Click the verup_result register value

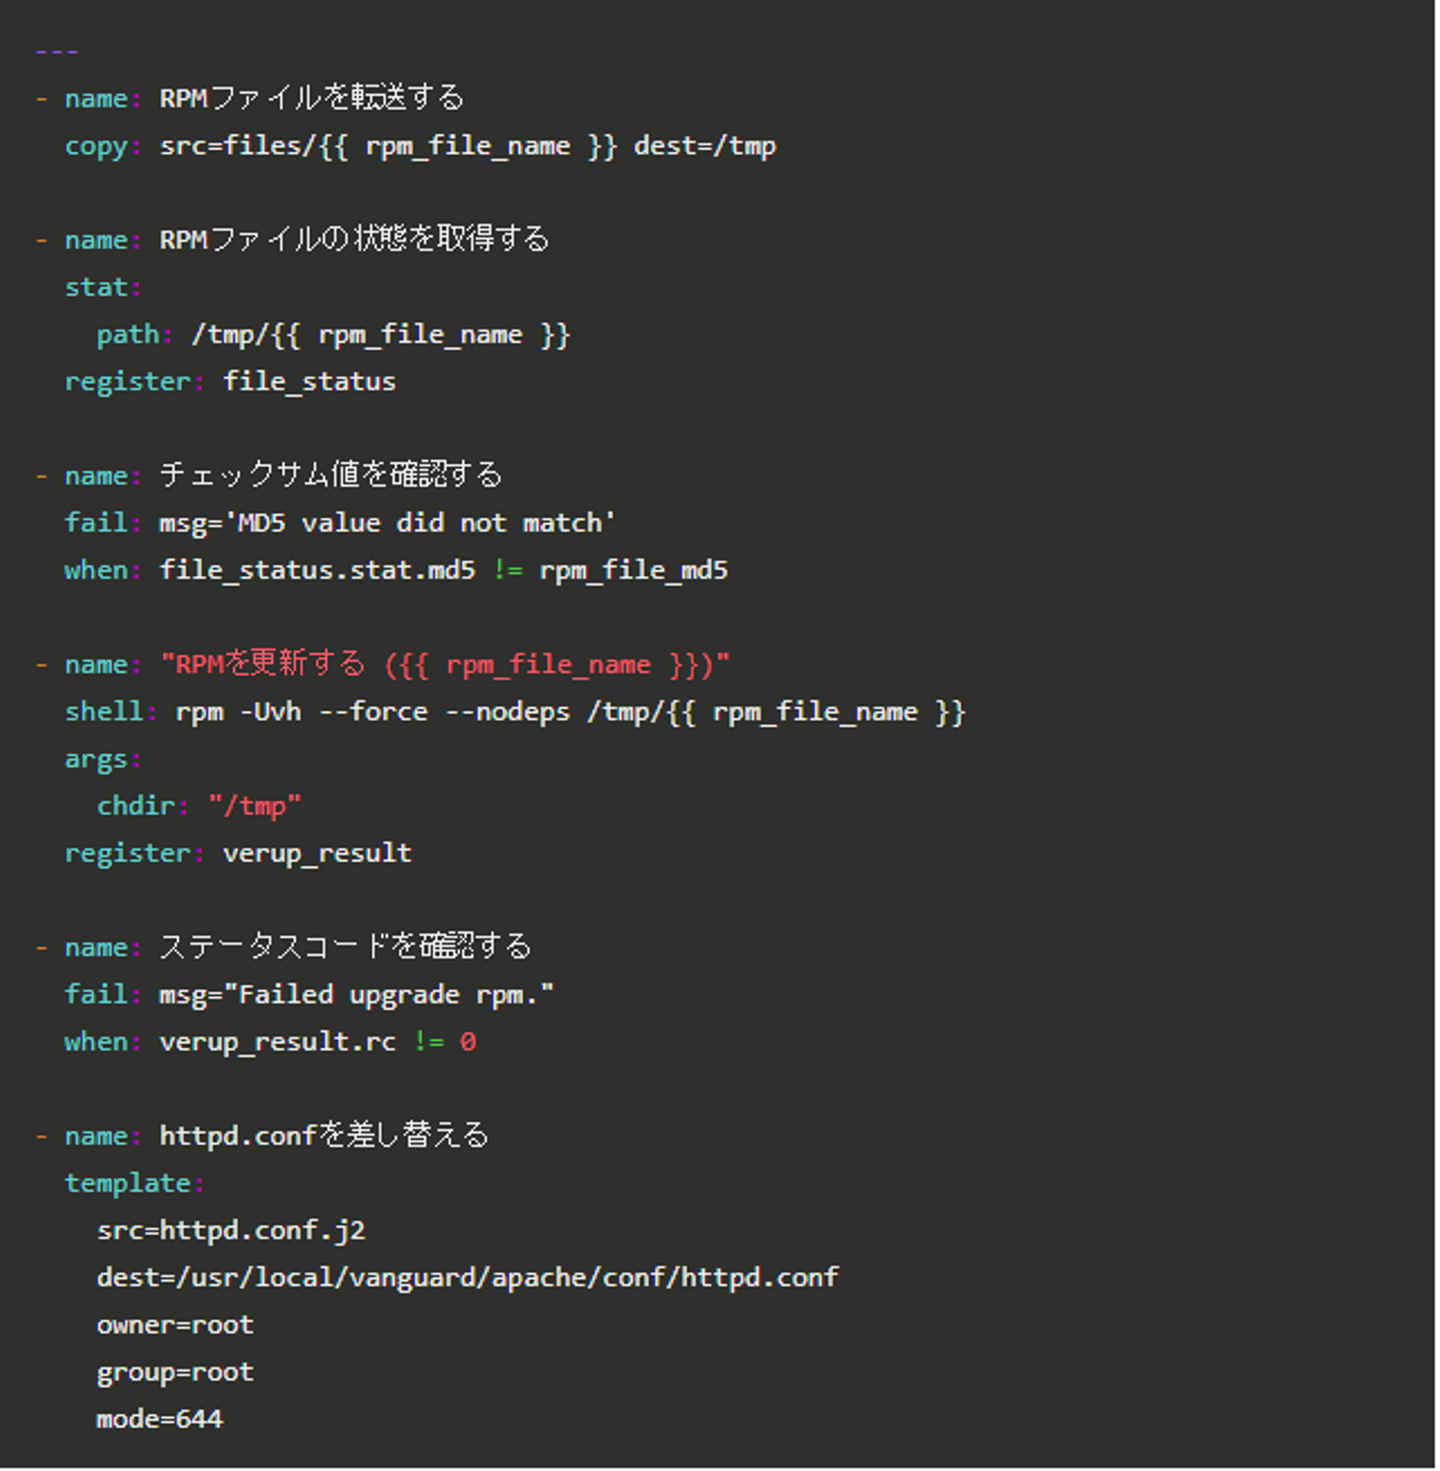317,853
